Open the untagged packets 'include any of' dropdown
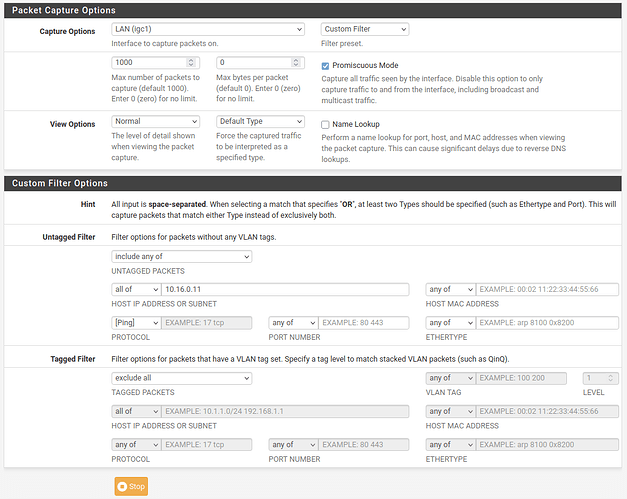Viewport: 627px width, 499px height. (x=181, y=257)
